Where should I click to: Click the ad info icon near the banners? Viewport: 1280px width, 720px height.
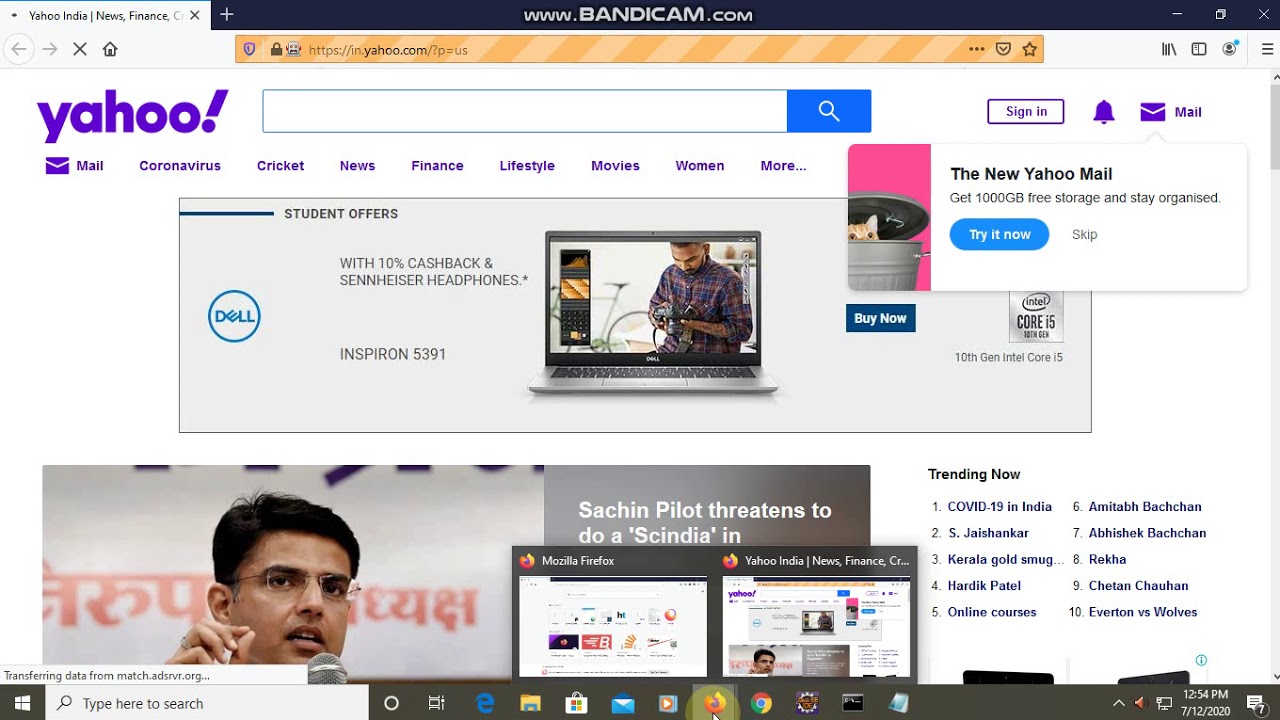[x=1201, y=660]
